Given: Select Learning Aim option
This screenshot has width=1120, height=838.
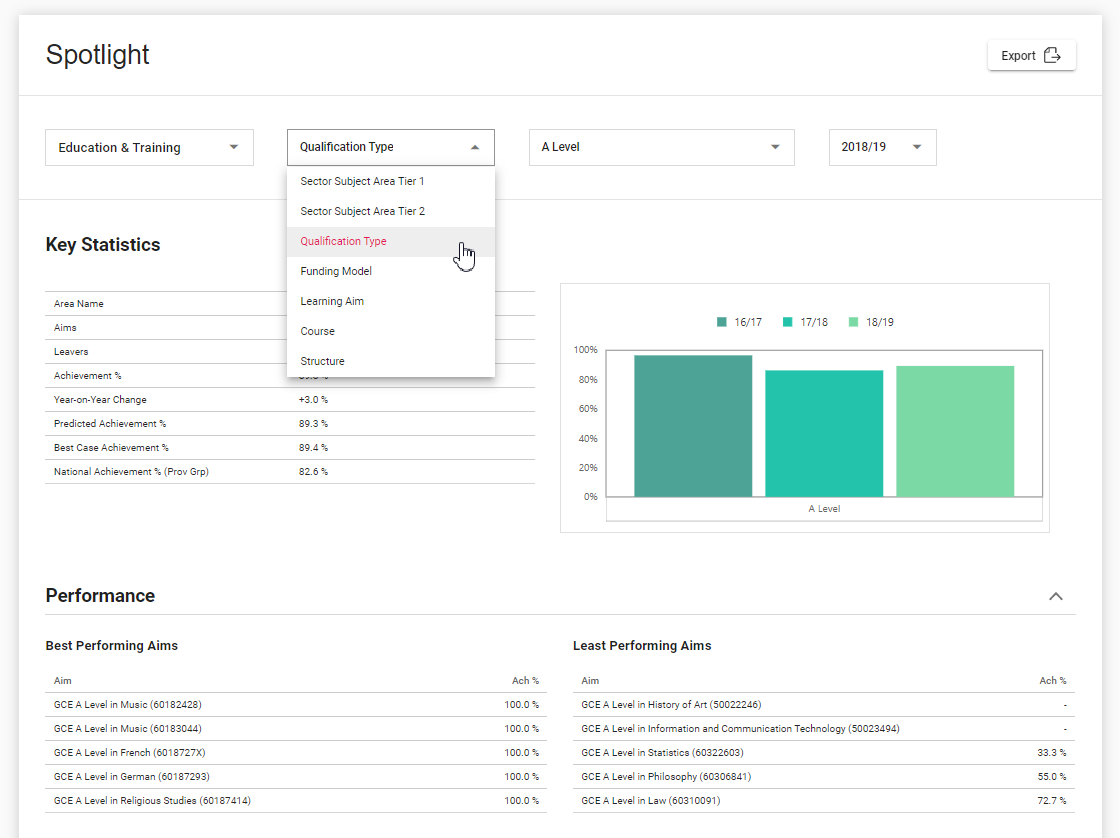Looking at the screenshot, I should tap(391, 301).
